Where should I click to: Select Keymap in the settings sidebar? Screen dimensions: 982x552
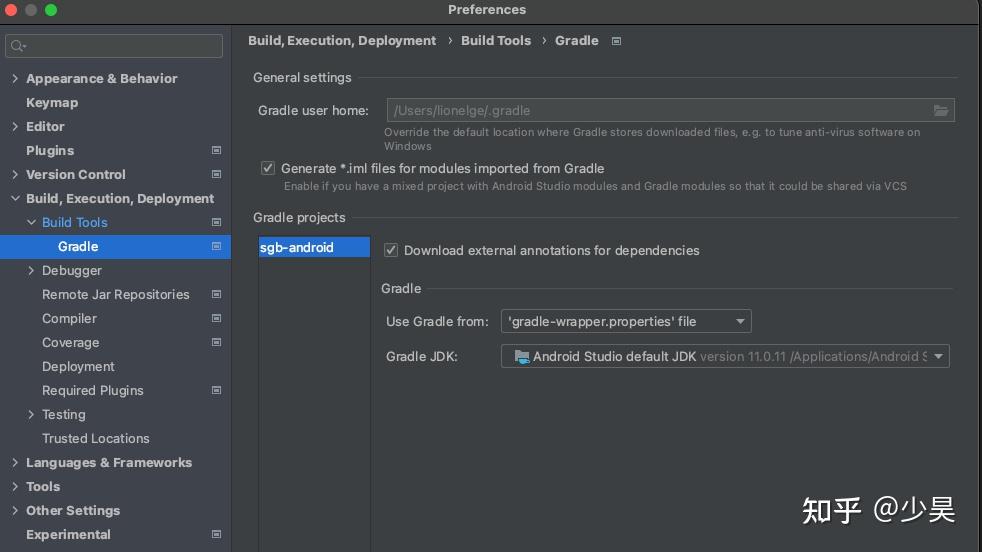point(52,103)
